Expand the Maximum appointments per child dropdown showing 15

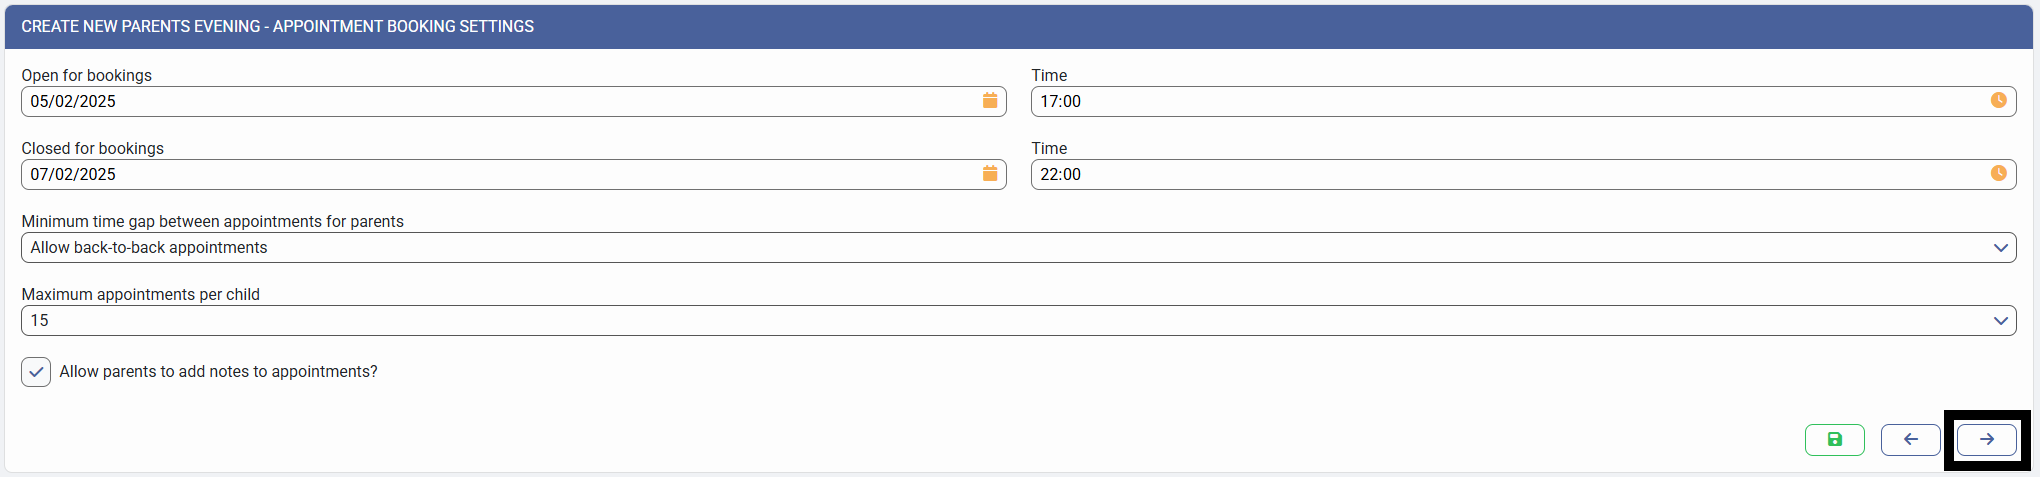pyautogui.click(x=1000, y=321)
